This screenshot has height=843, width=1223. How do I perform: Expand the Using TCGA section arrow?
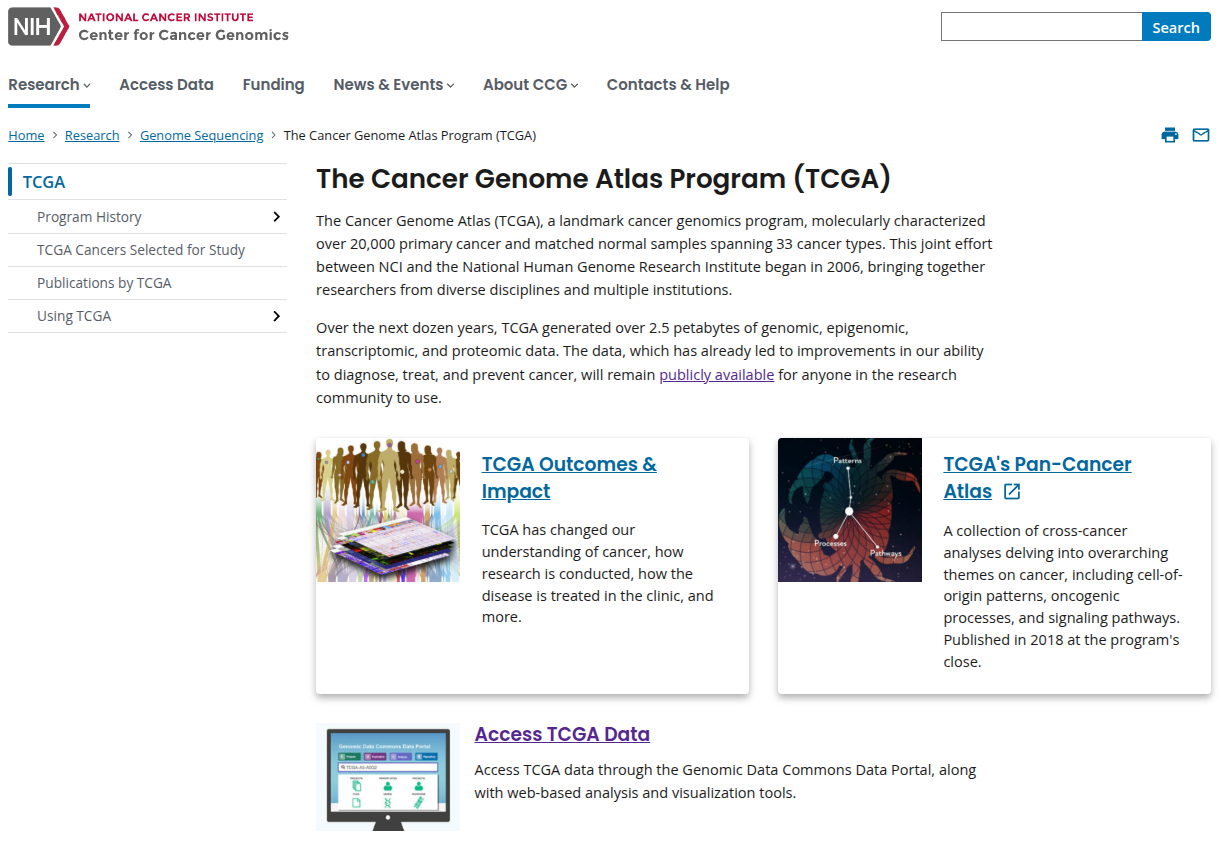276,316
